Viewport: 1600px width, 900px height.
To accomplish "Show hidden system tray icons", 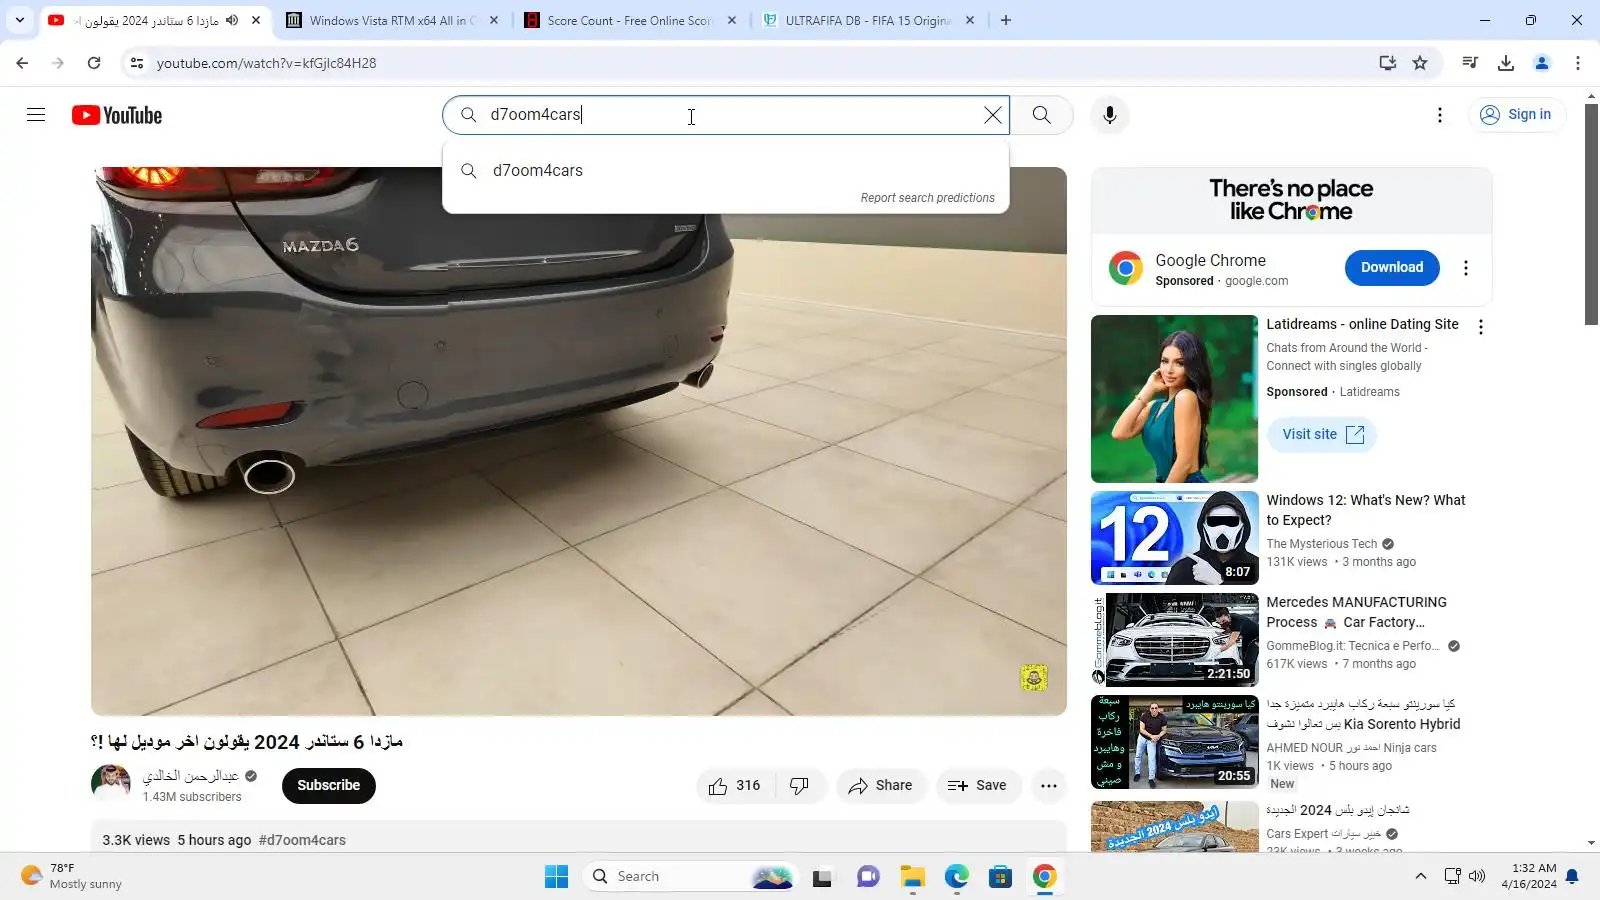I will pyautogui.click(x=1420, y=877).
